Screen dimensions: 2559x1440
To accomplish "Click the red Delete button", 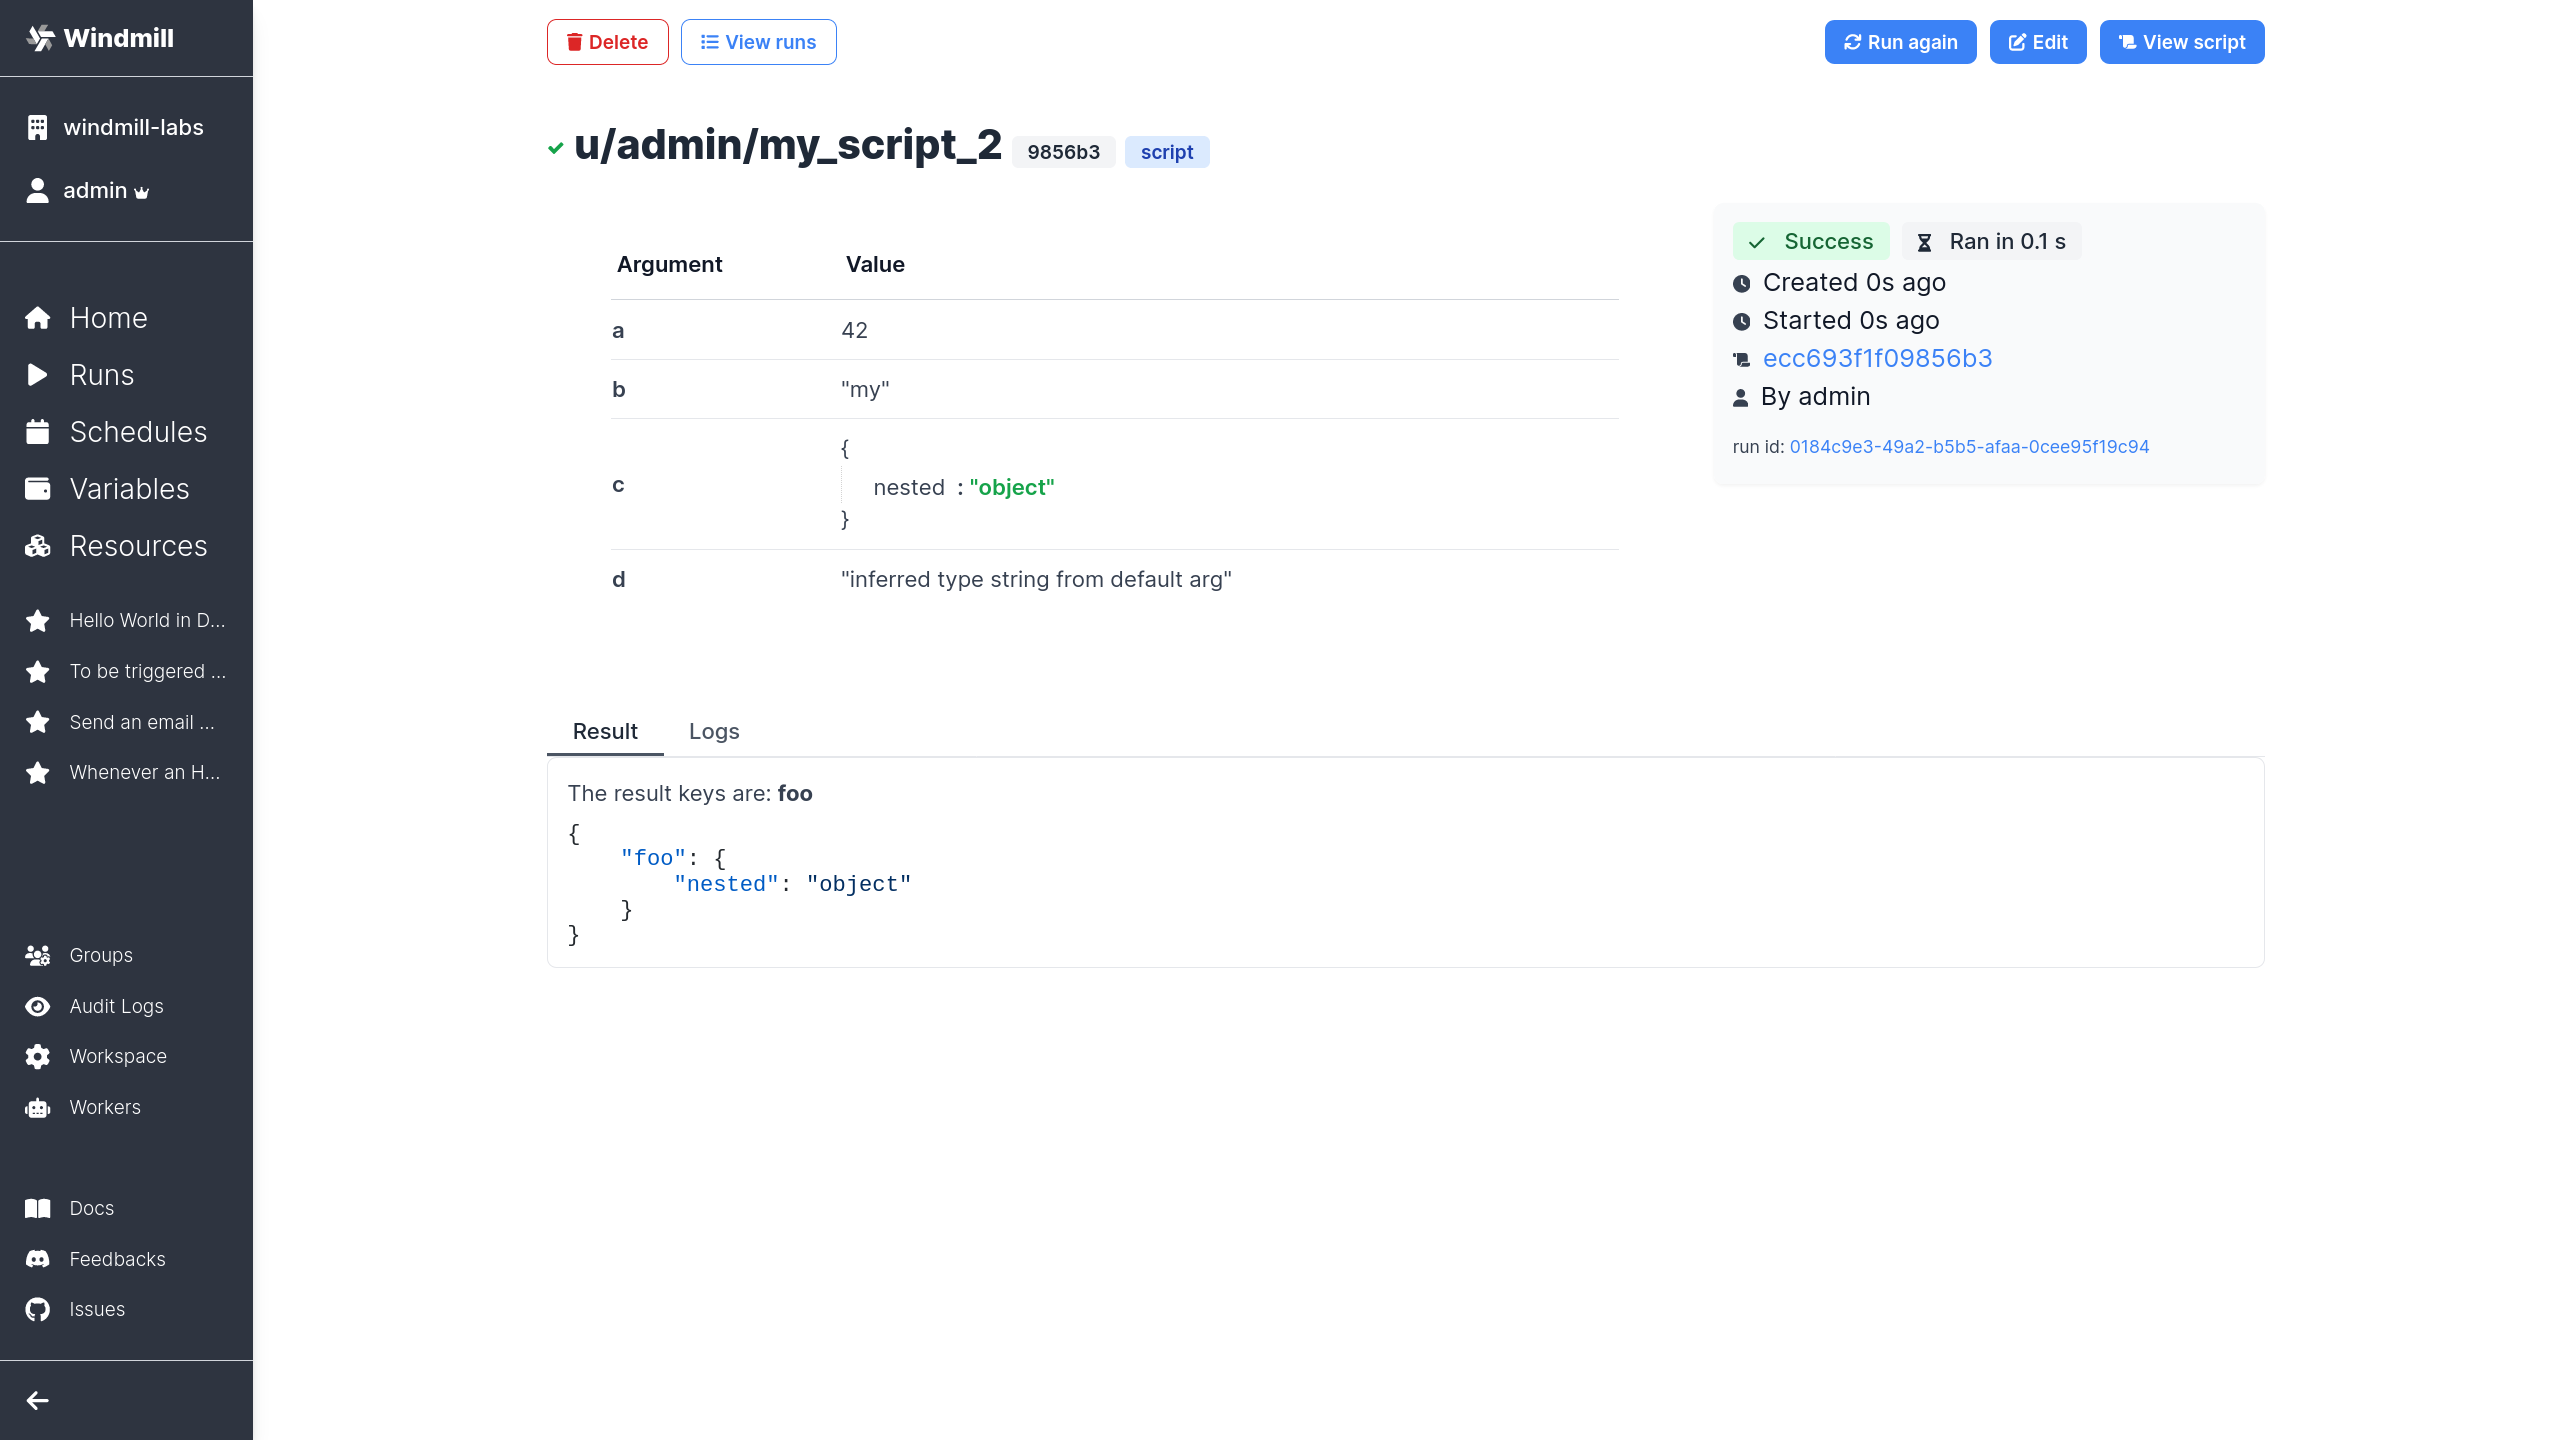I will point(607,42).
